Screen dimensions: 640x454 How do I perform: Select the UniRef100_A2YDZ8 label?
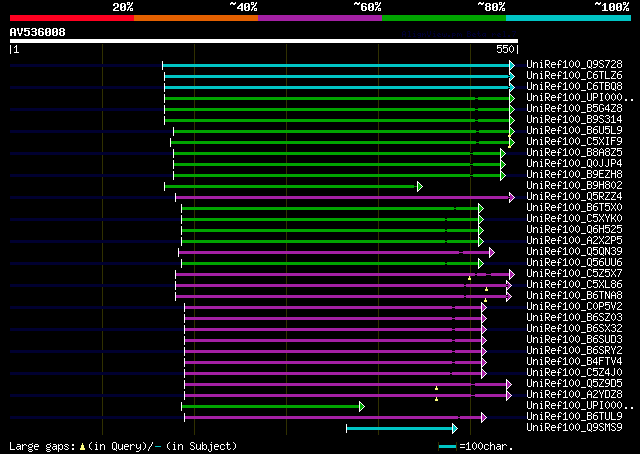[574, 395]
